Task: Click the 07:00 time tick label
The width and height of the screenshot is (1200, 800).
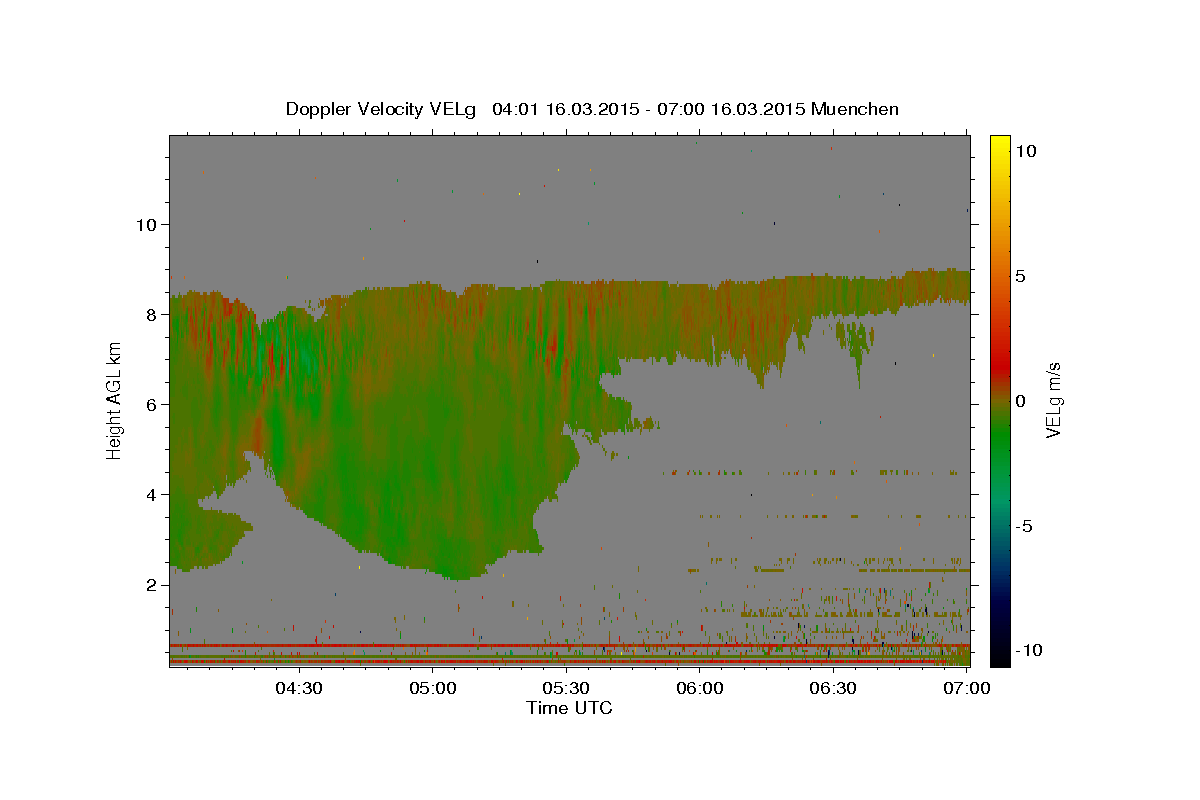Action: pyautogui.click(x=967, y=688)
